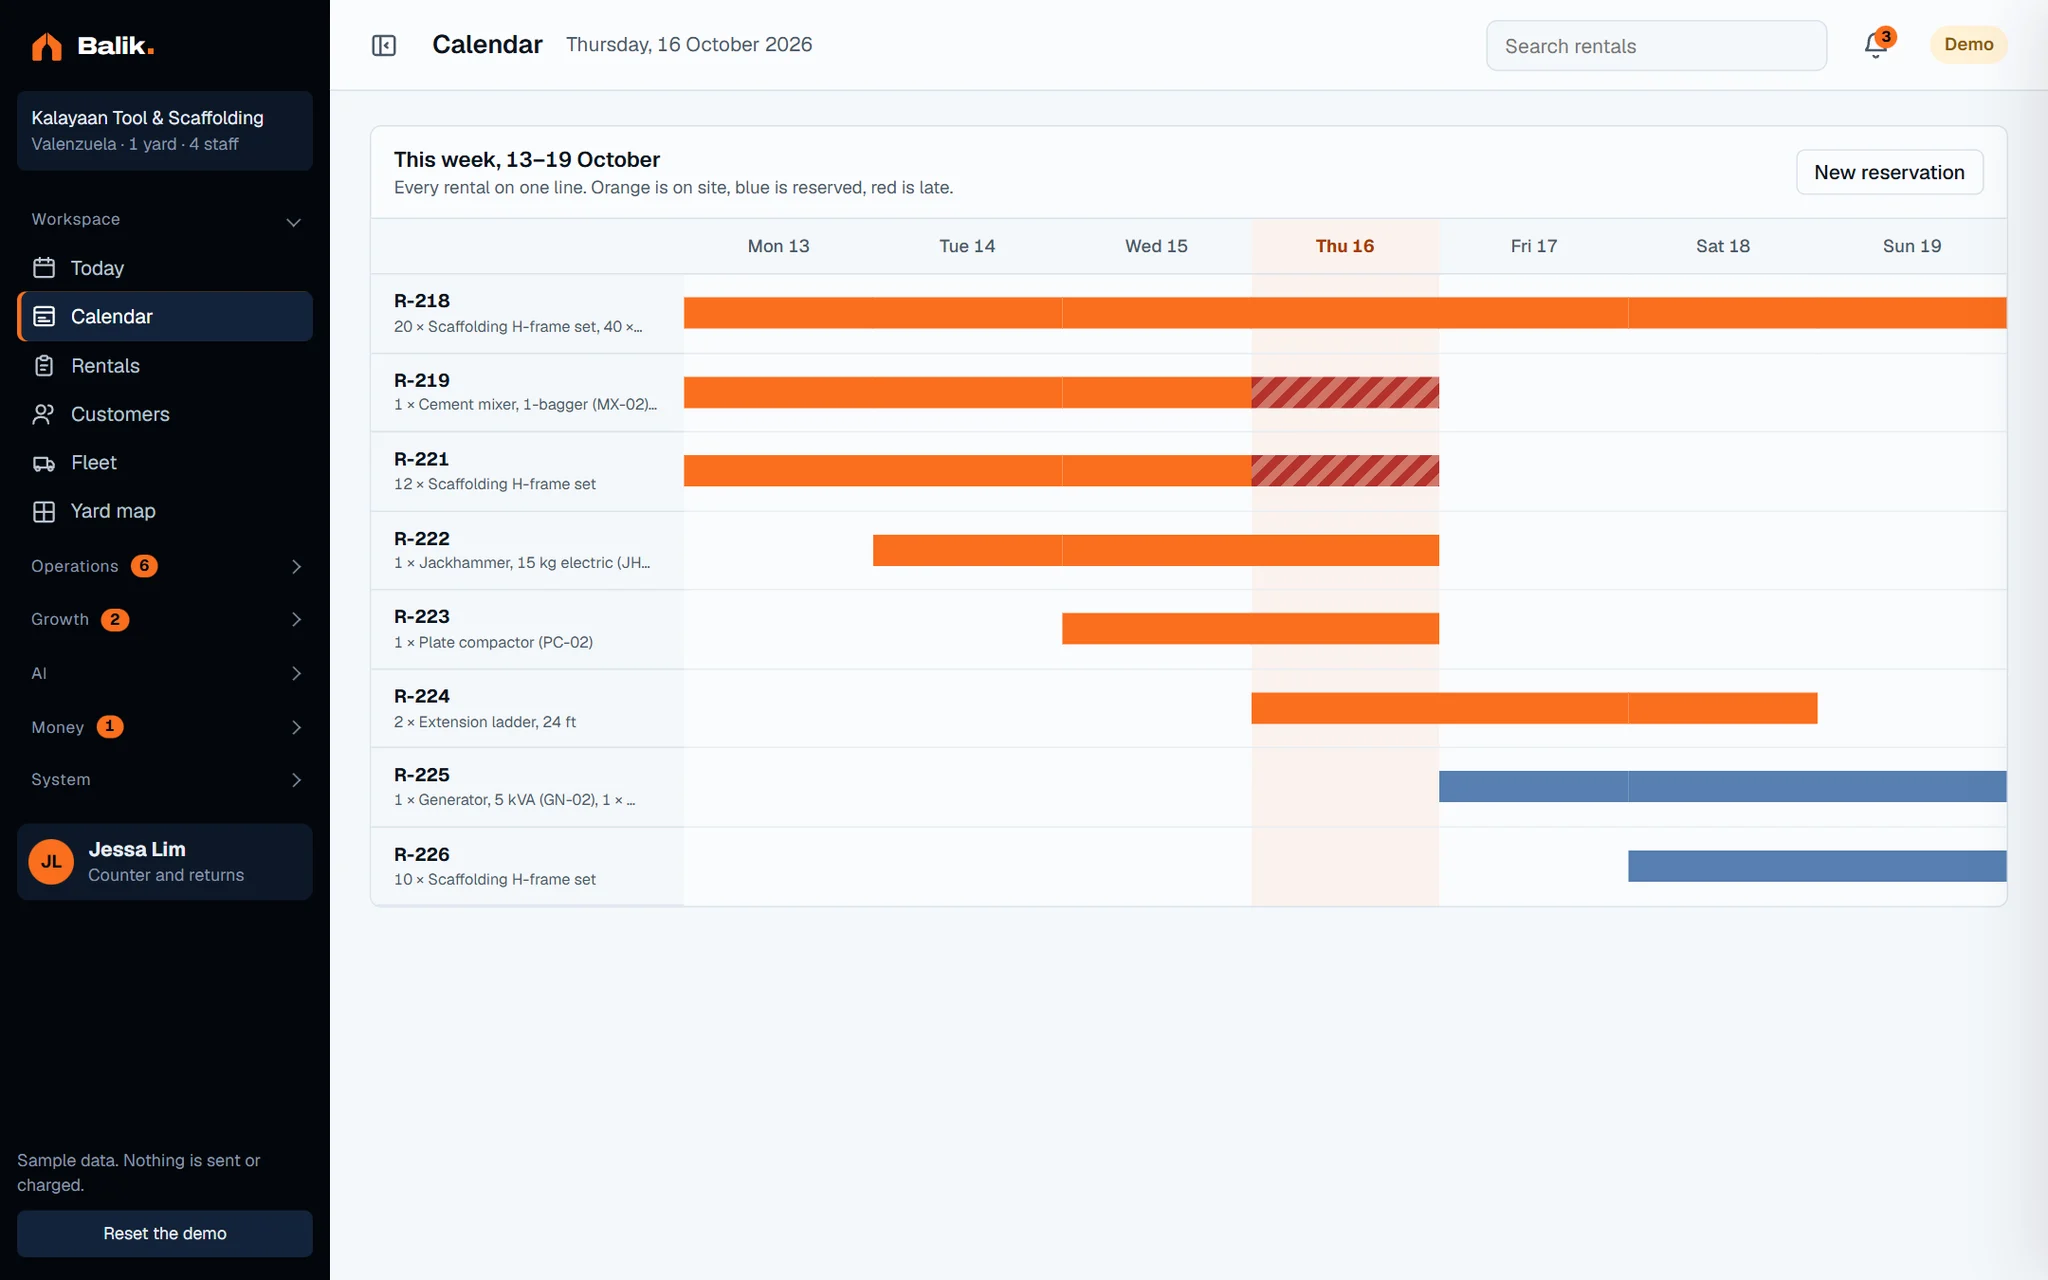Image resolution: width=2048 pixels, height=1280 pixels.
Task: Open the Today page
Action: pyautogui.click(x=165, y=267)
